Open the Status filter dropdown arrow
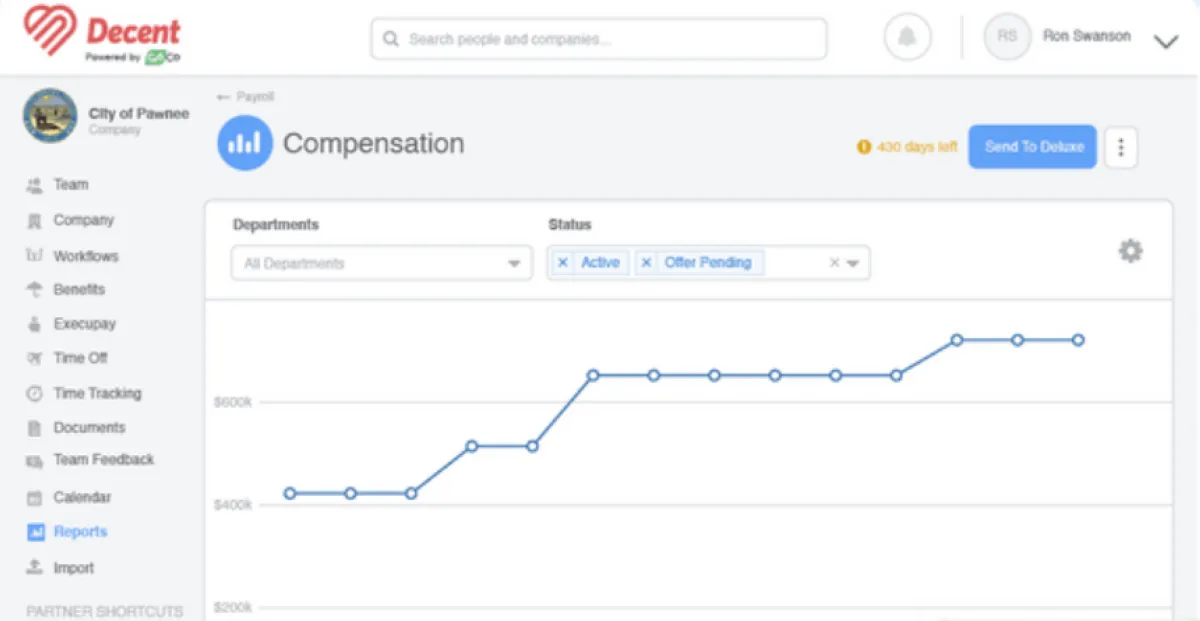This screenshot has width=1200, height=621. pos(853,264)
